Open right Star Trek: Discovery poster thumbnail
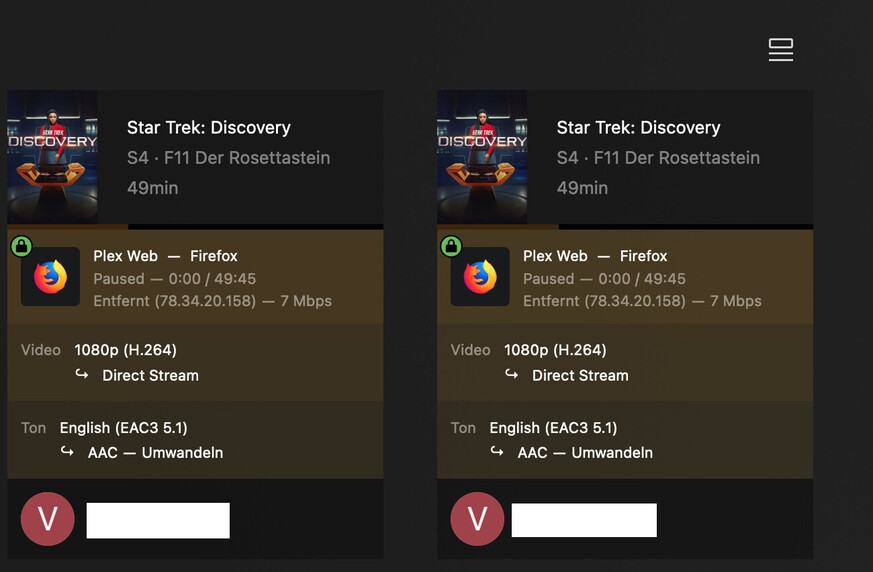 point(482,156)
